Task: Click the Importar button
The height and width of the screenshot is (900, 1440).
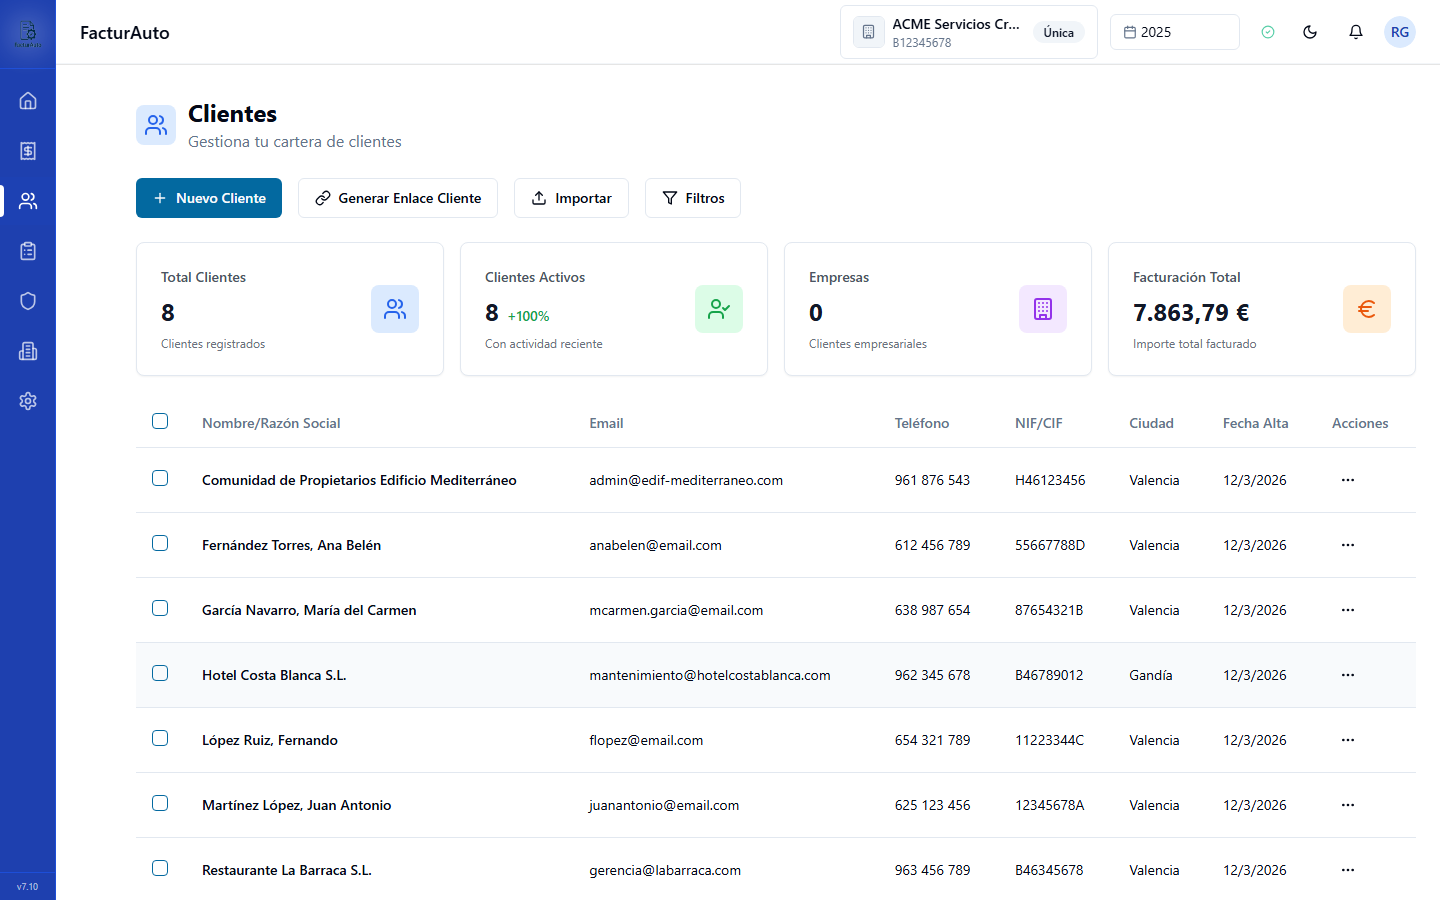Action: [571, 198]
